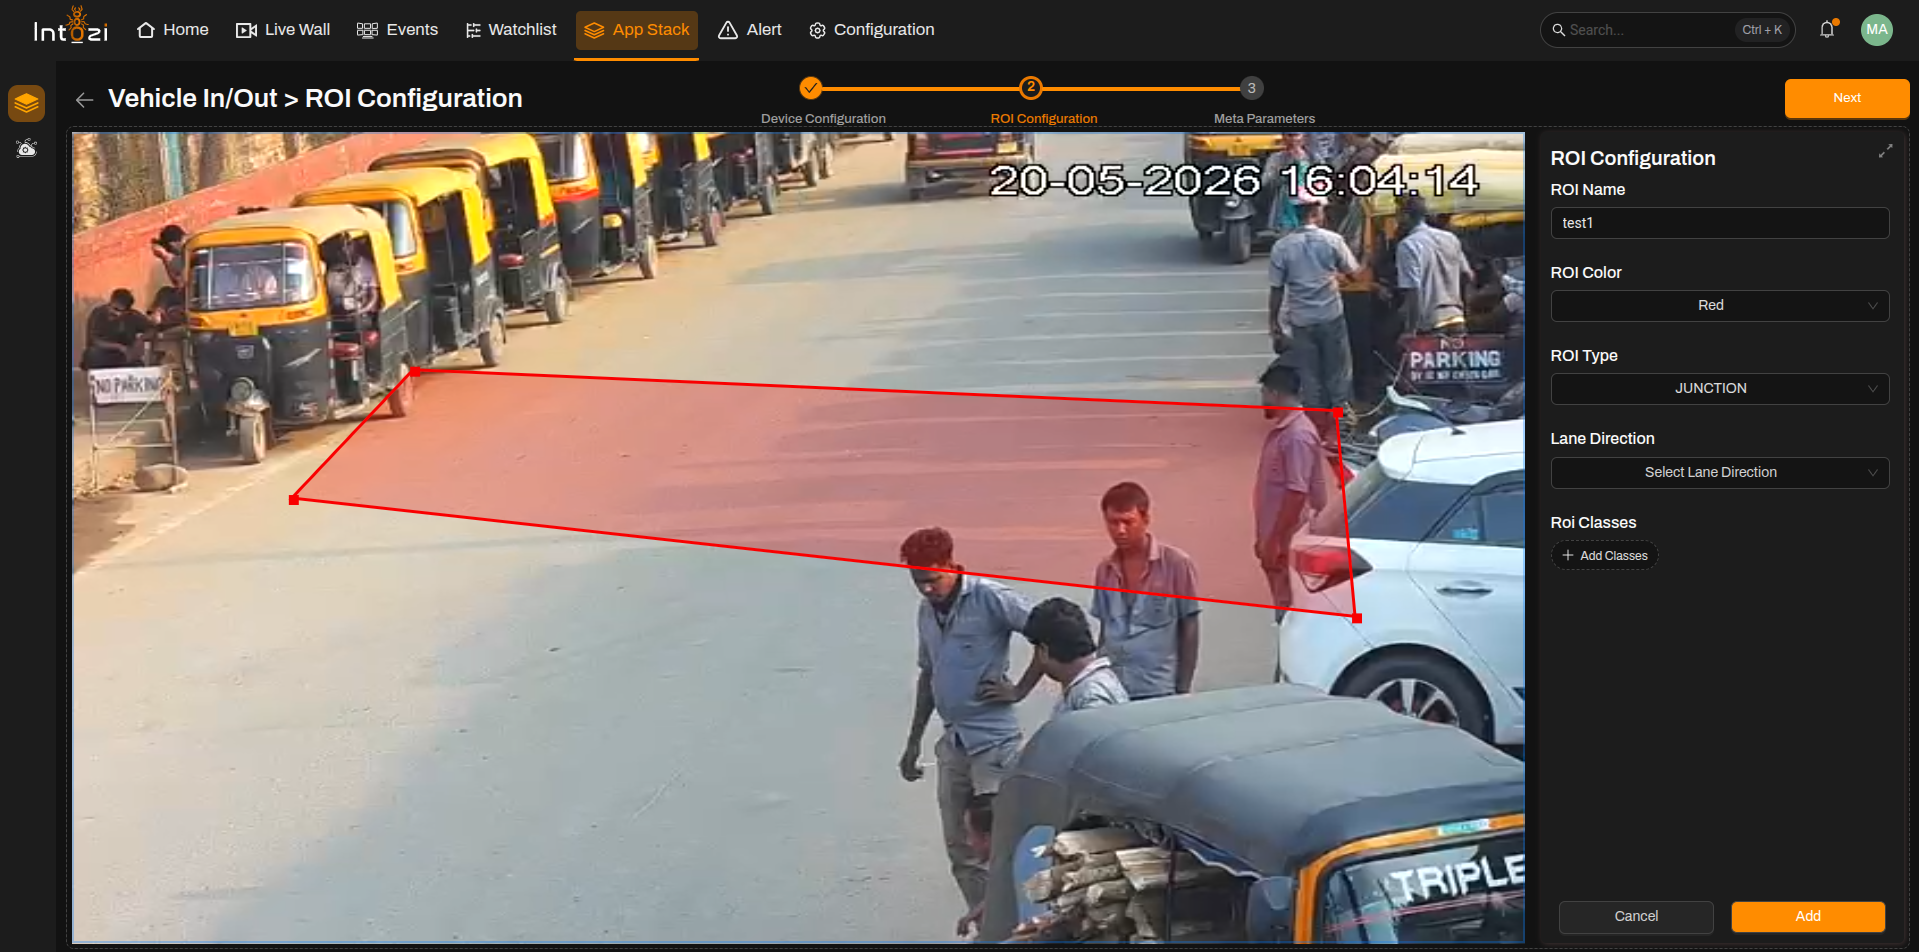Jump to step 3 Meta Parameters
This screenshot has width=1919, height=952.
1251,88
